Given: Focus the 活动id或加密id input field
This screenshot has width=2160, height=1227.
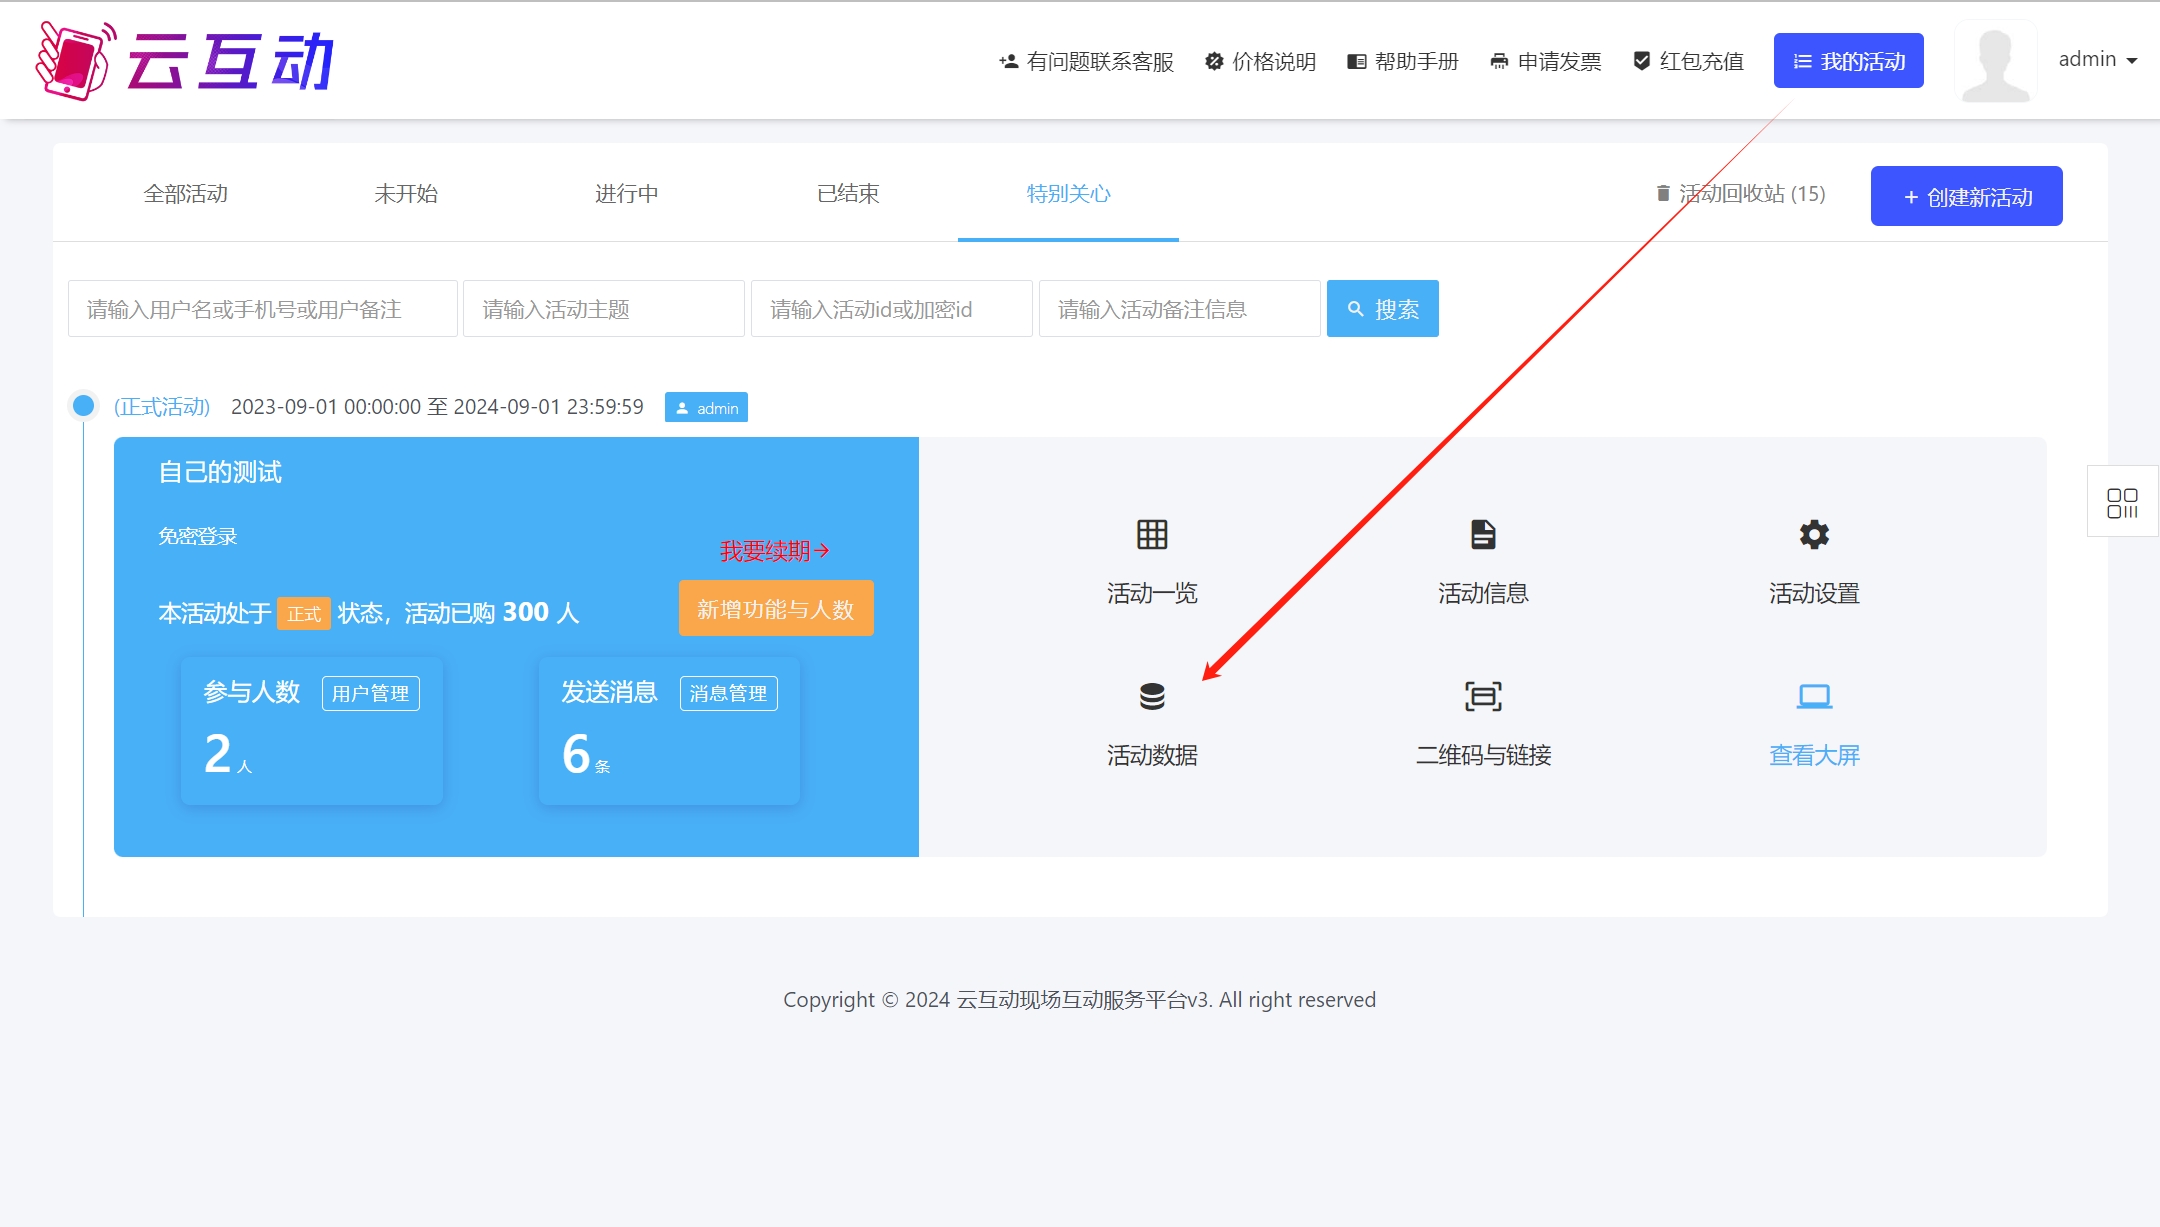Looking at the screenshot, I should click(892, 309).
